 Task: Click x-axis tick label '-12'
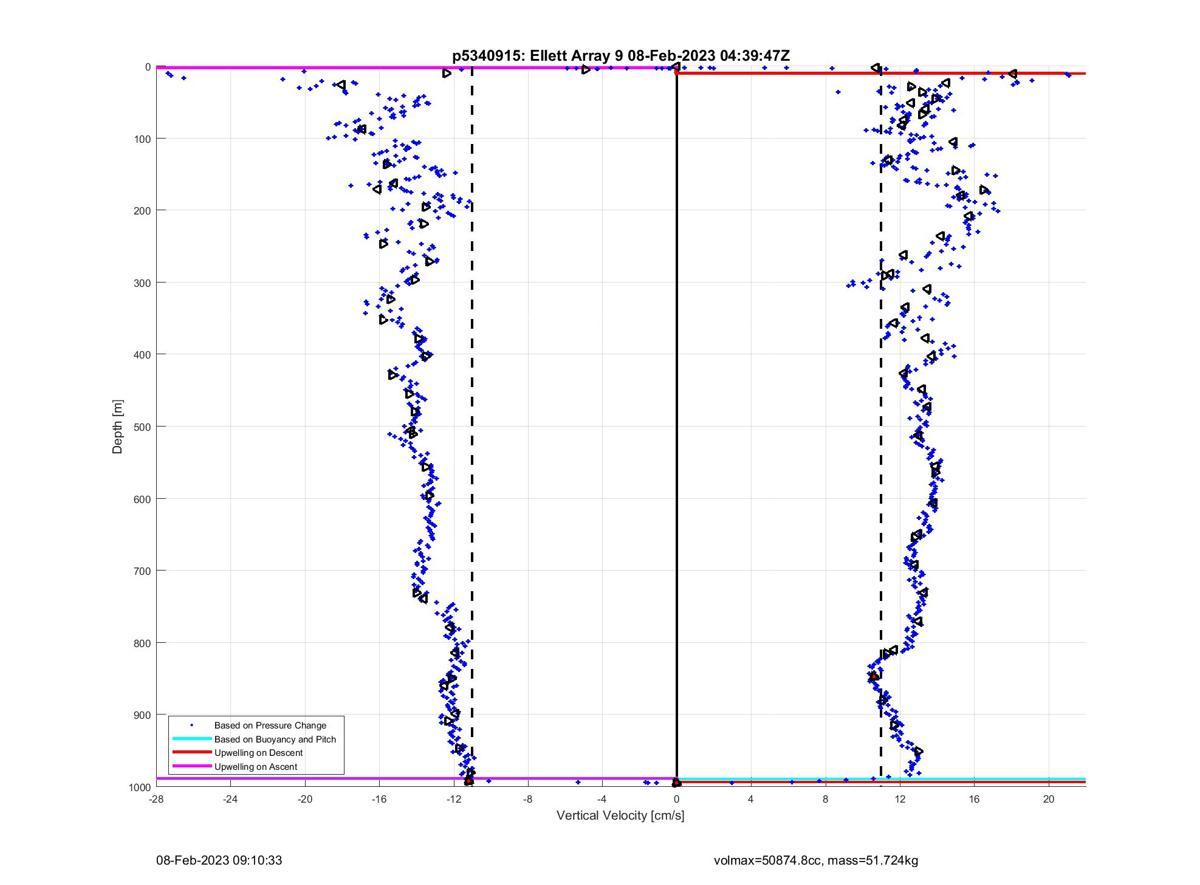tap(454, 799)
